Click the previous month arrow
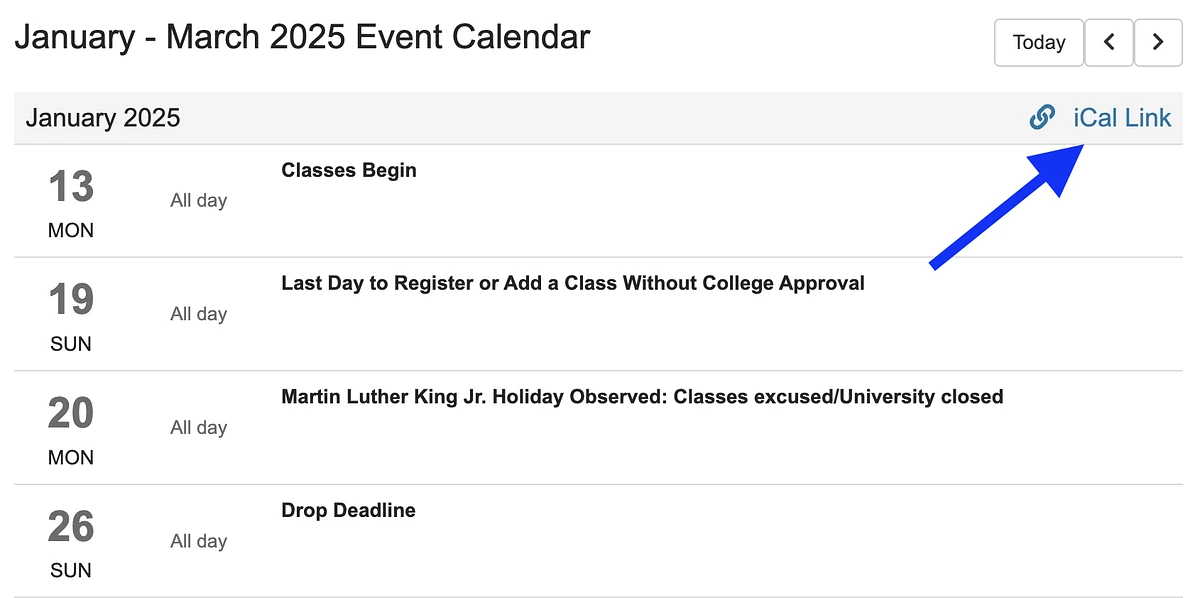The height and width of the screenshot is (598, 1200). (x=1109, y=42)
